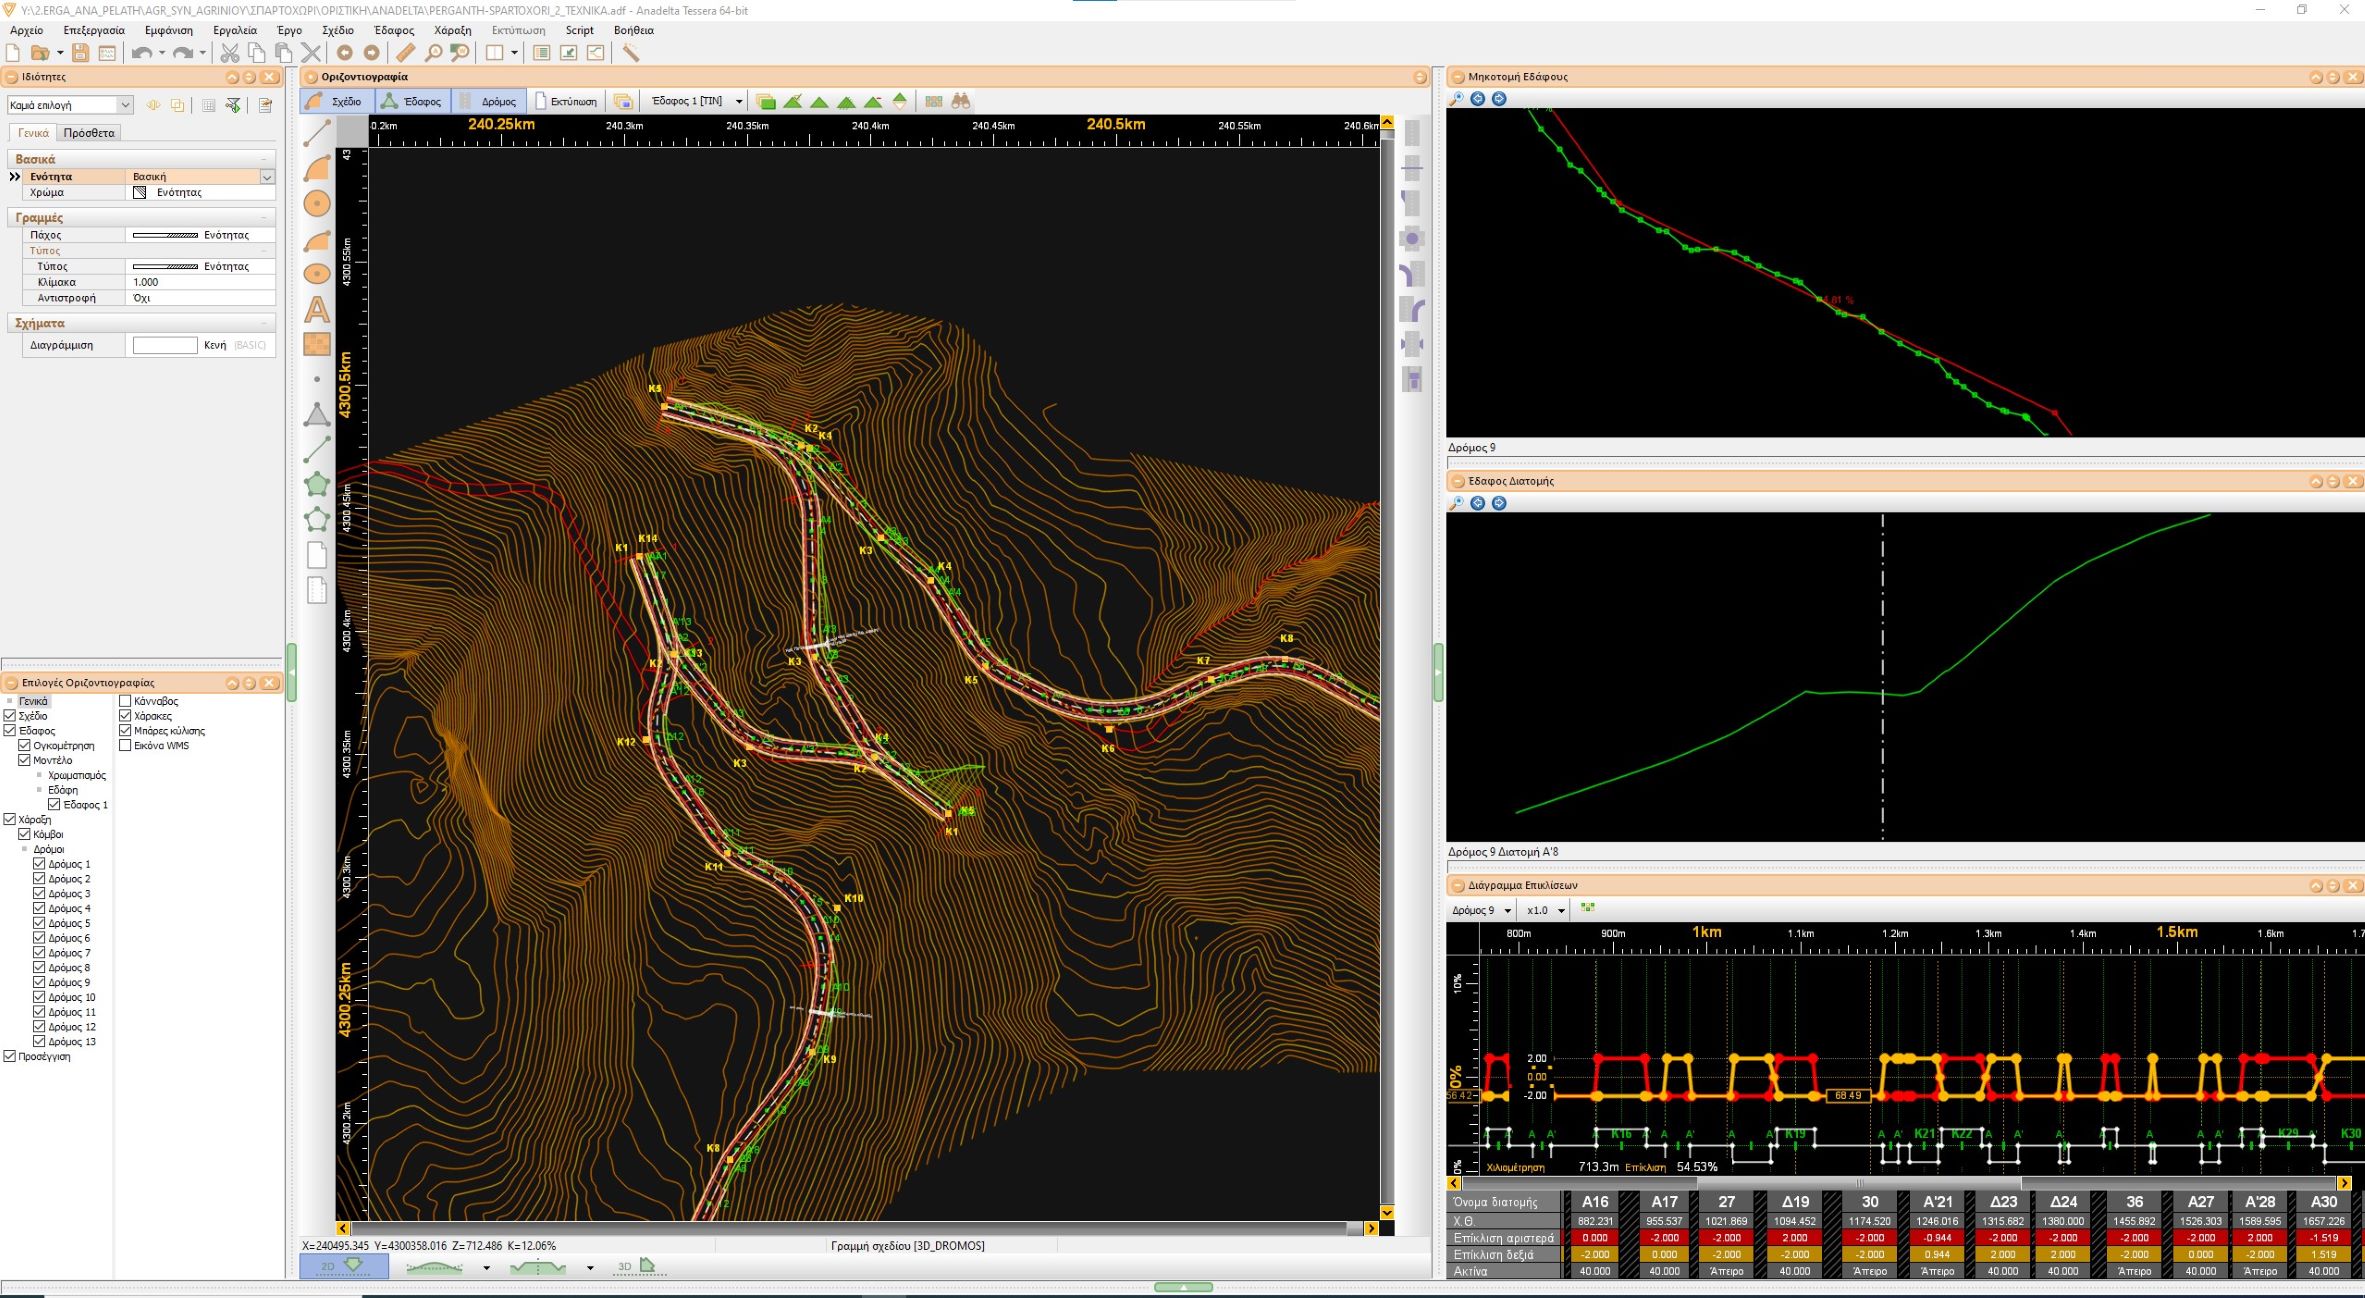
Task: Select the text 'A' tool
Action: click(317, 310)
